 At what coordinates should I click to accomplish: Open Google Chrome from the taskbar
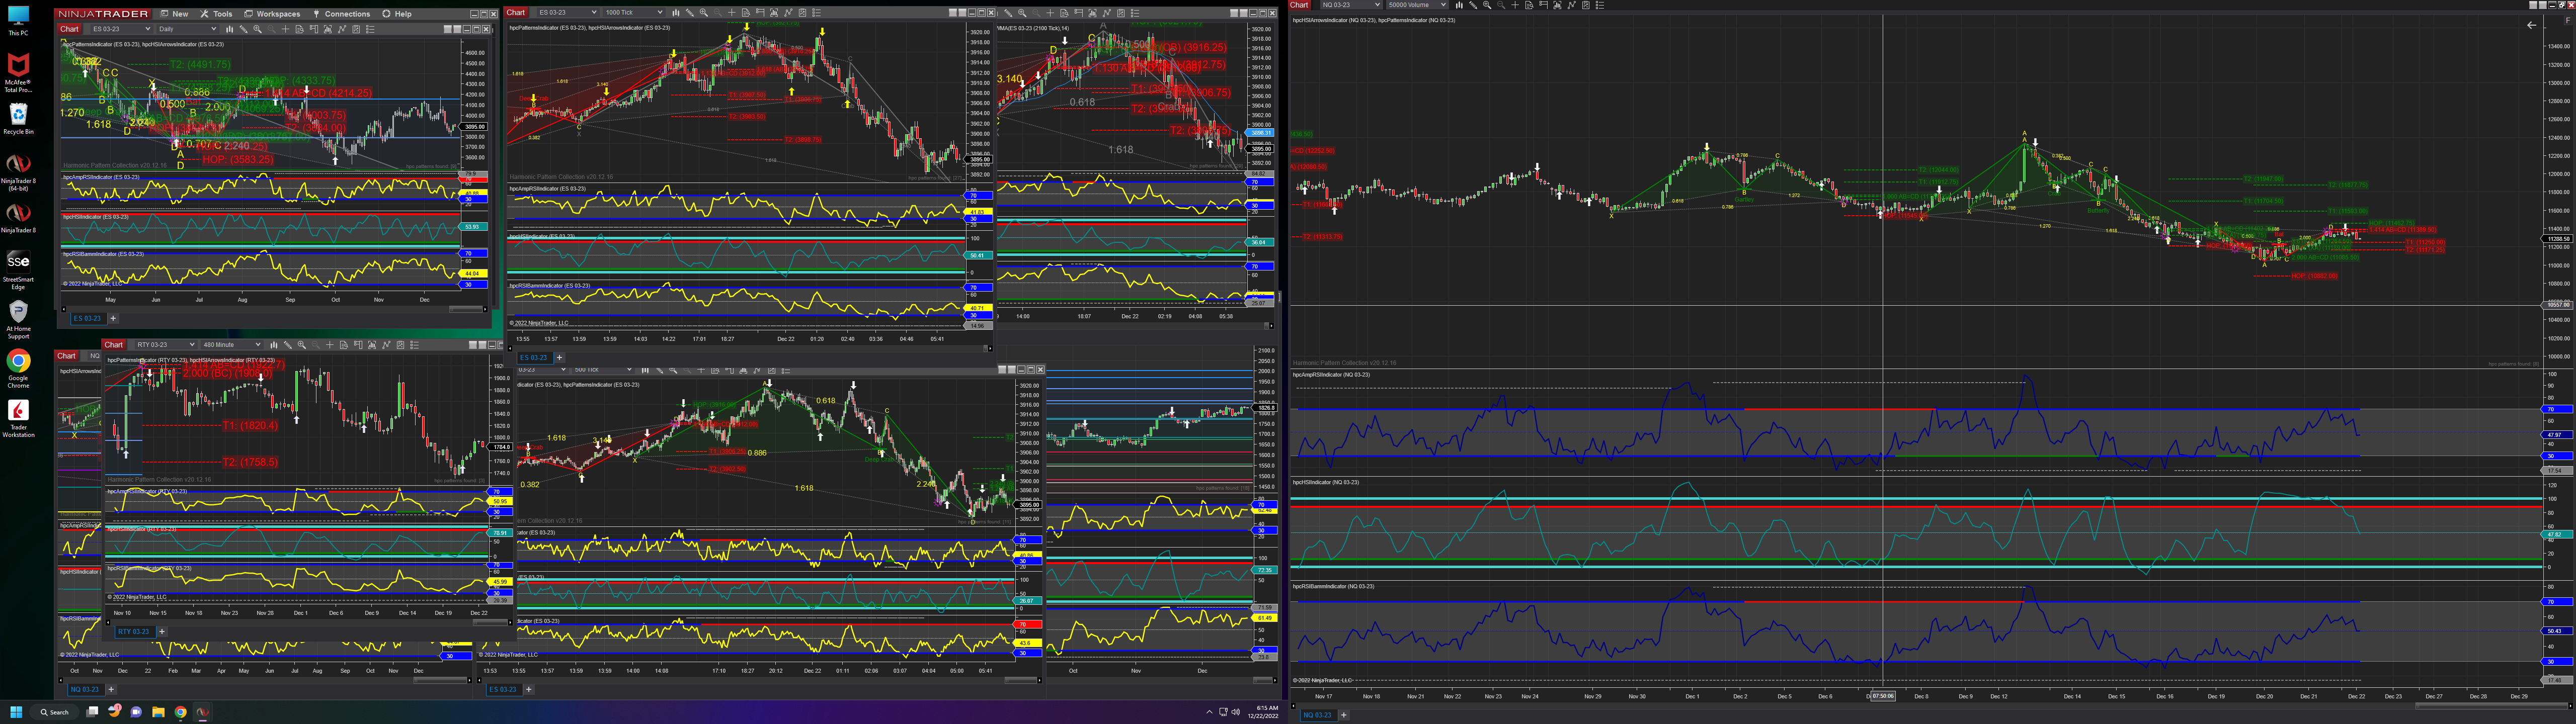click(181, 713)
